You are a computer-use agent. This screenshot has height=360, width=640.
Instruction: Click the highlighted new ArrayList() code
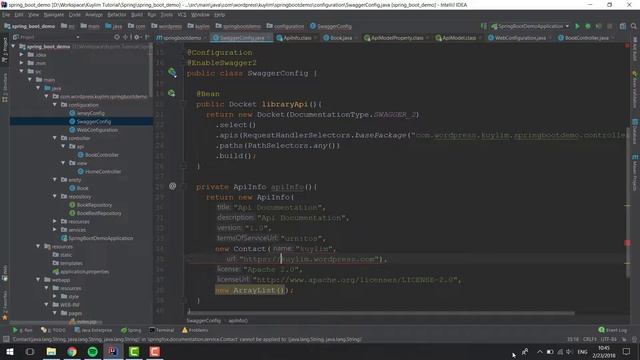coord(249,290)
